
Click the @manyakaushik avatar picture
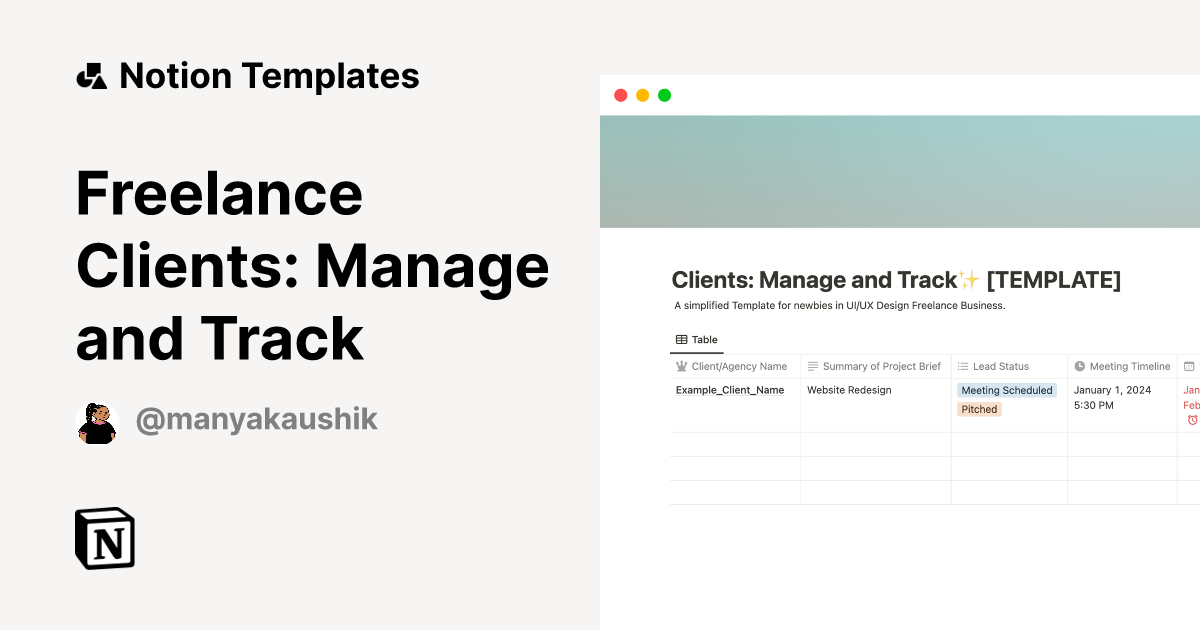[96, 421]
